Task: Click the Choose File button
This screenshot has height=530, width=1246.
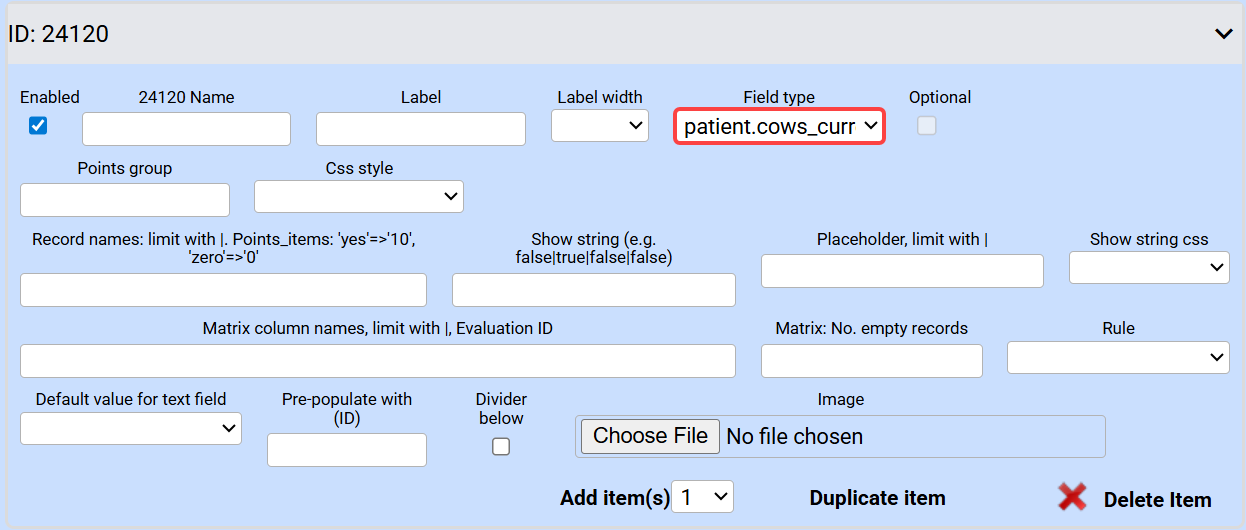Action: [x=650, y=436]
